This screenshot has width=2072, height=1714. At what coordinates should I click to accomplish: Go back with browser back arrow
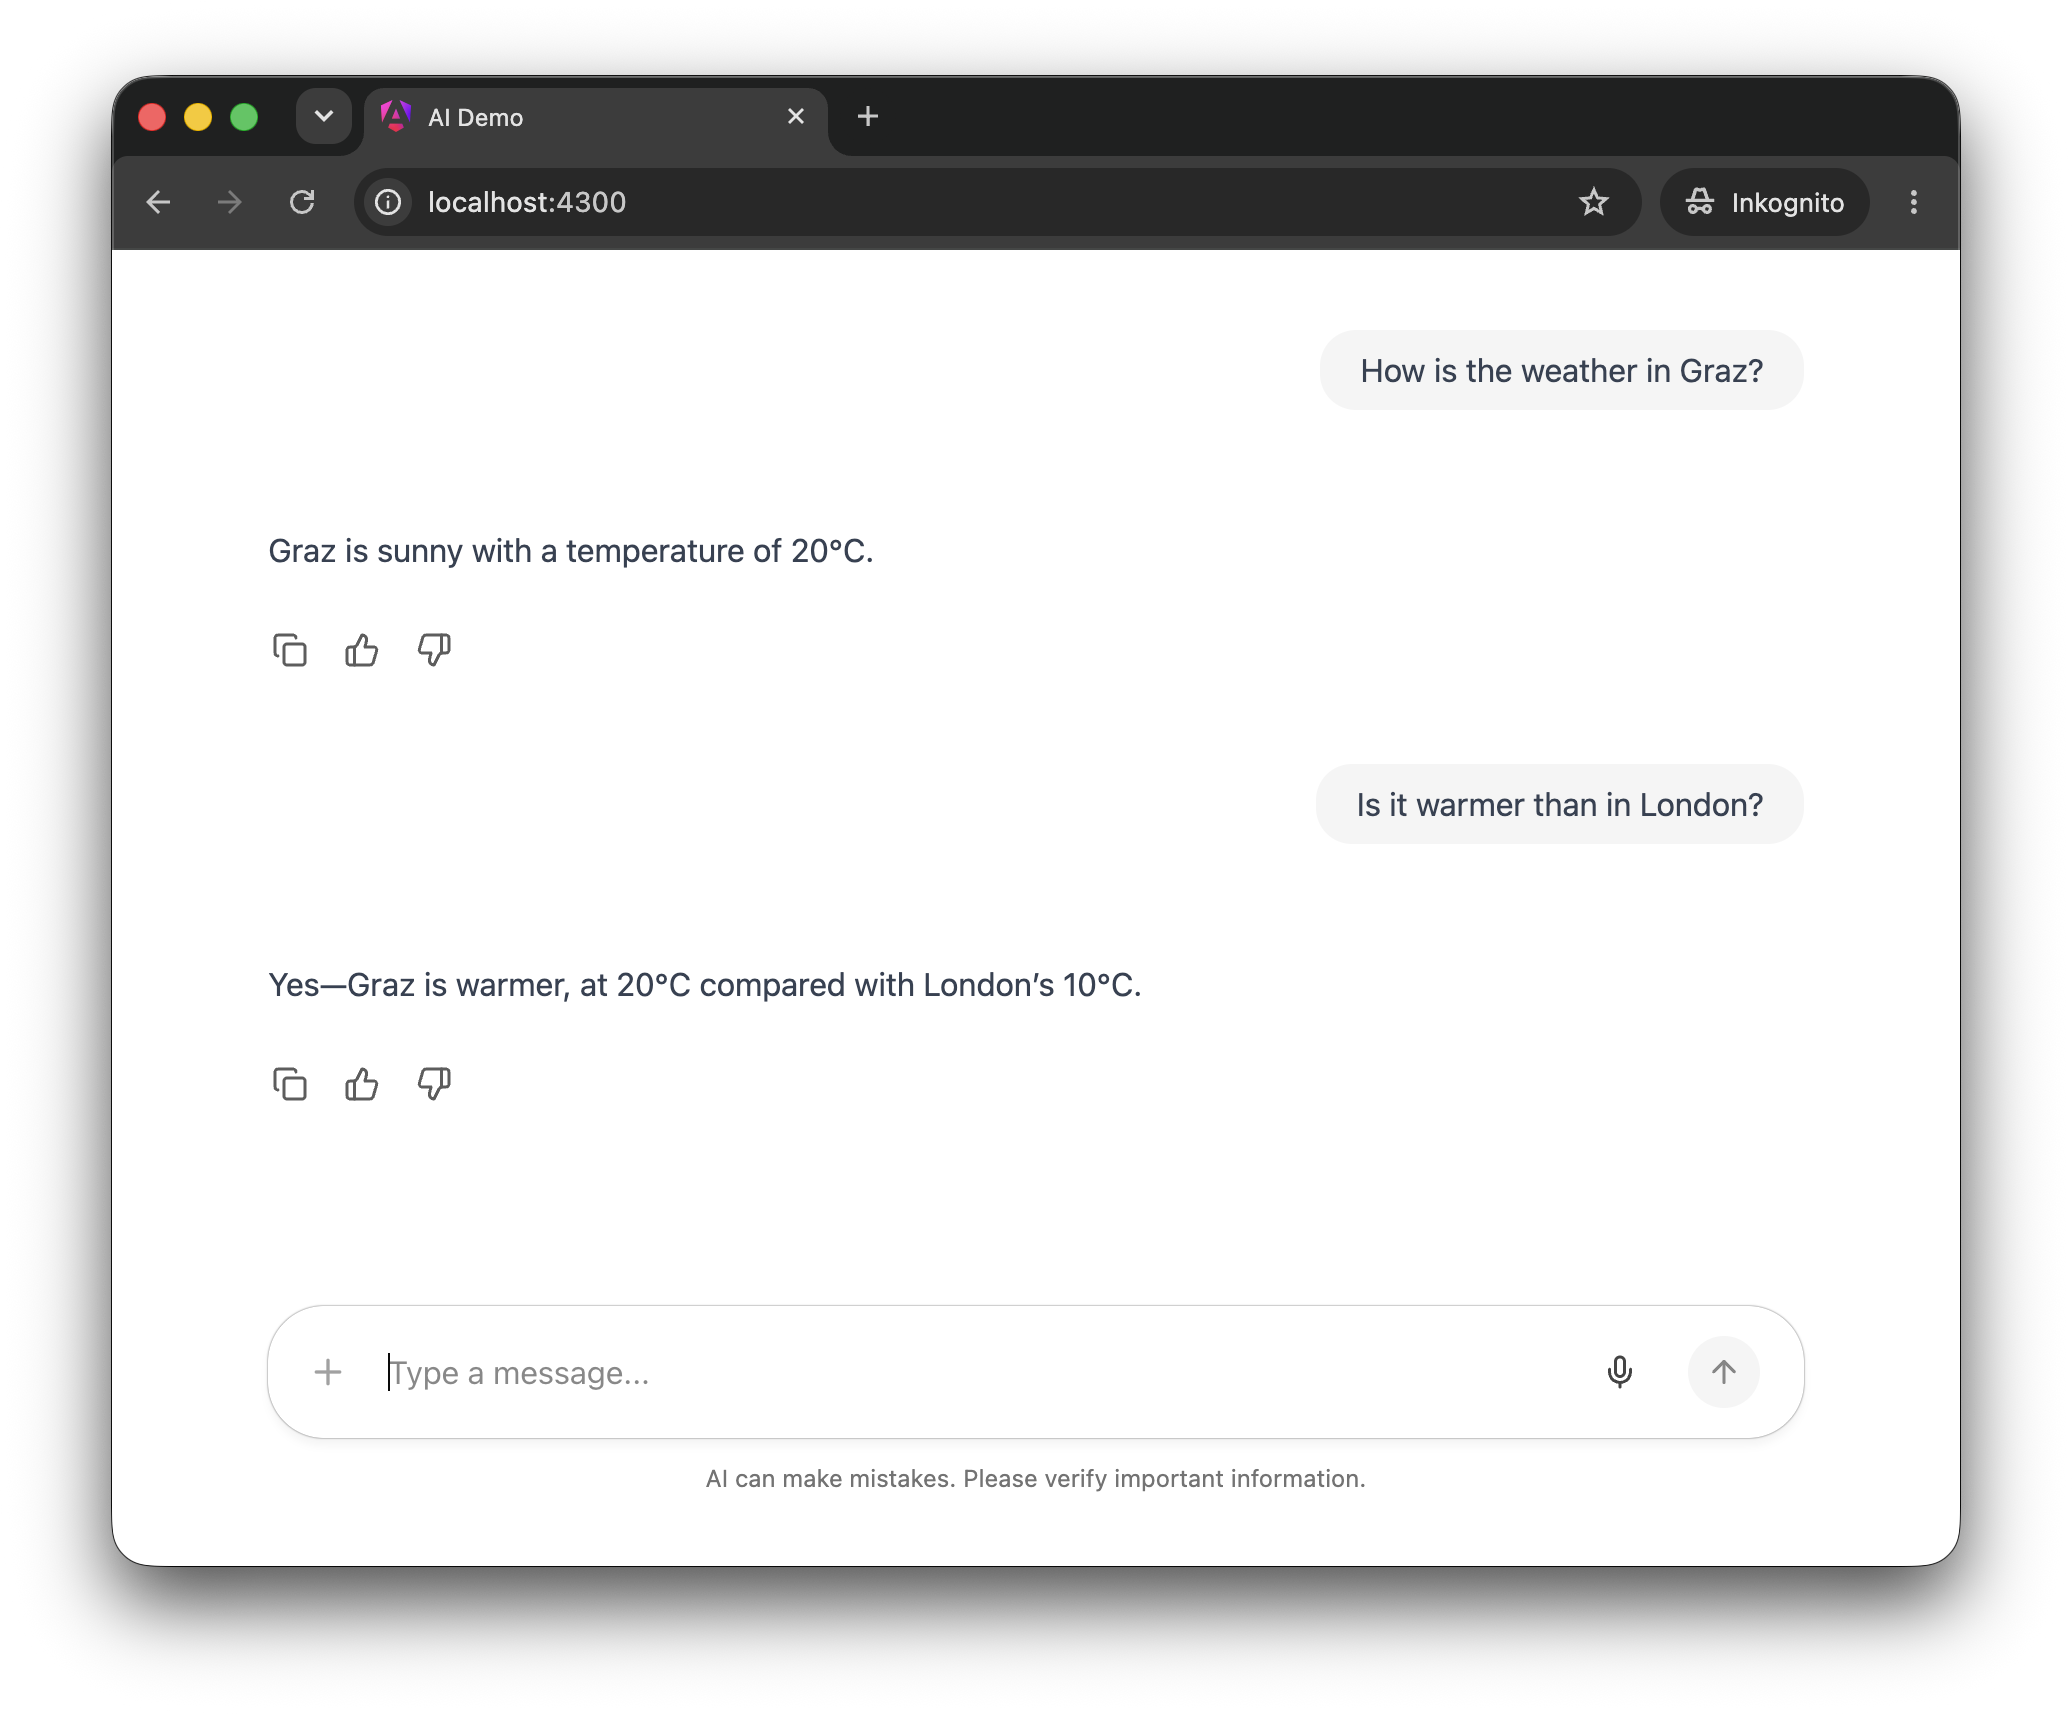(158, 203)
